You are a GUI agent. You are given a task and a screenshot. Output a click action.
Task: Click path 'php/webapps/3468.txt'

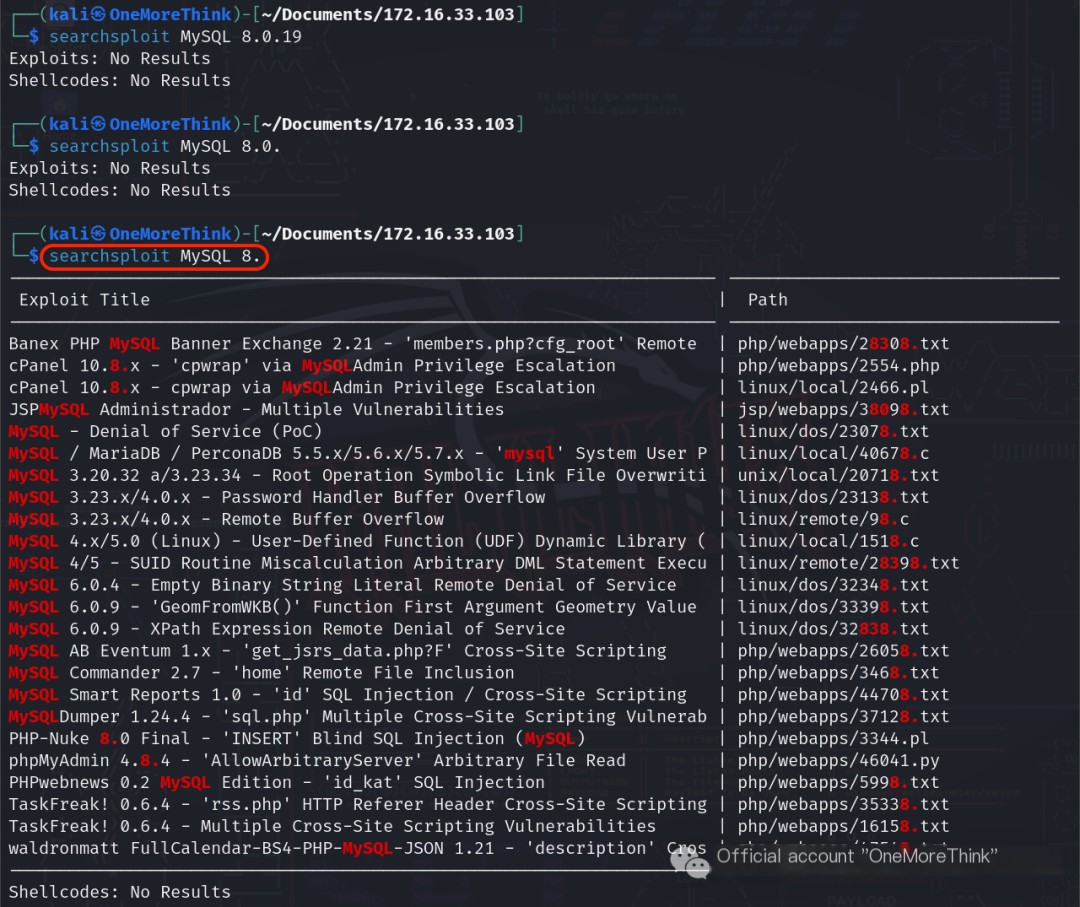point(838,674)
